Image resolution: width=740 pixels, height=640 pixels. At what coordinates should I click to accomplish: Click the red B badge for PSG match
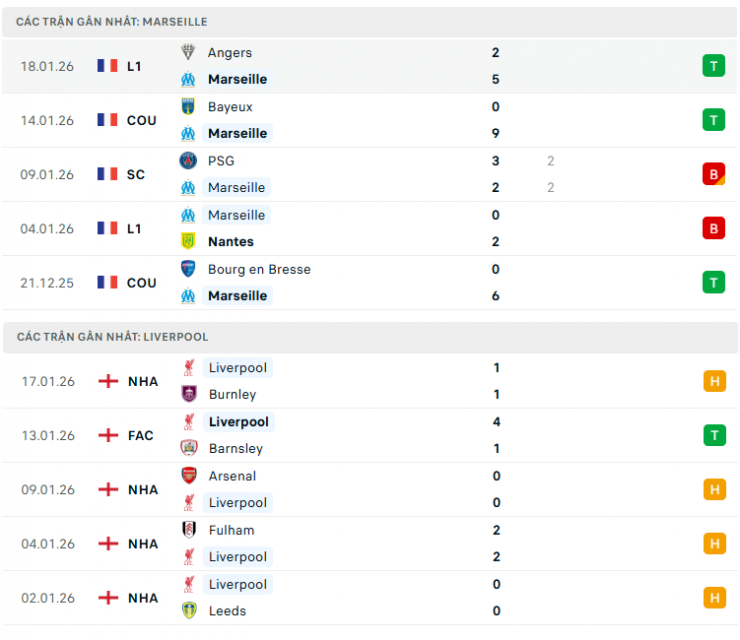pyautogui.click(x=713, y=174)
